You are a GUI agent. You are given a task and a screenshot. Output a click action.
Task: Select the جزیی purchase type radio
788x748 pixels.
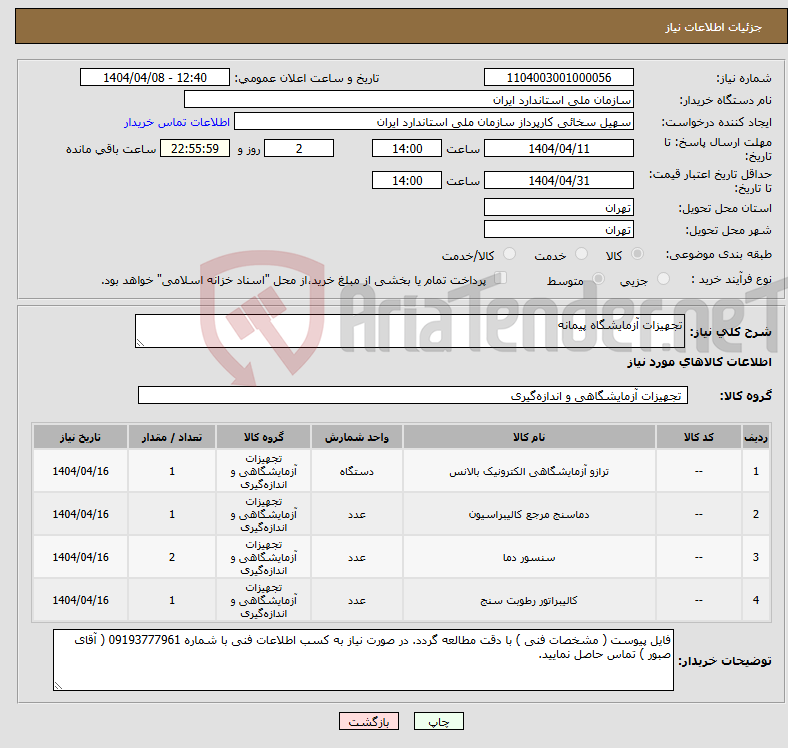663,278
